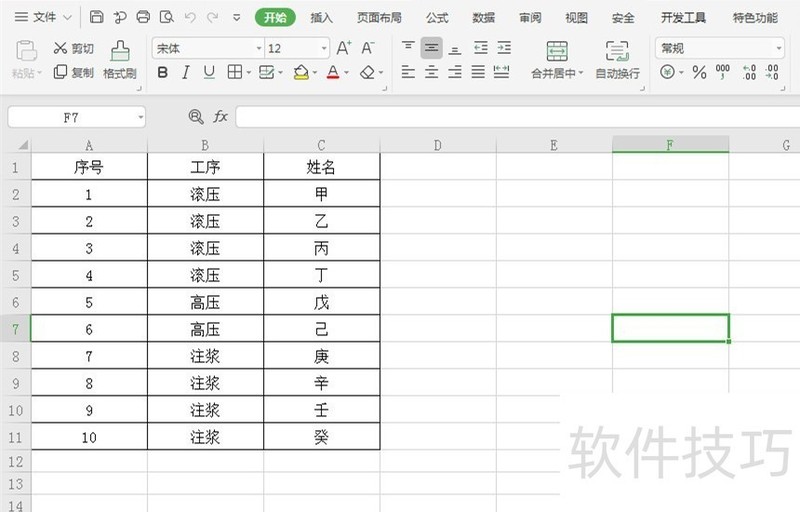Click Auto Wrap (自动换行) button
The image size is (800, 512).
617,60
